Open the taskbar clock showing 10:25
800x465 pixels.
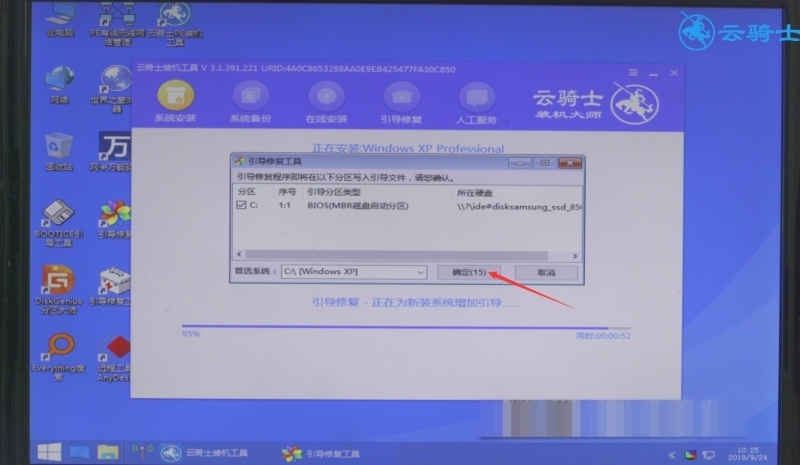point(748,453)
